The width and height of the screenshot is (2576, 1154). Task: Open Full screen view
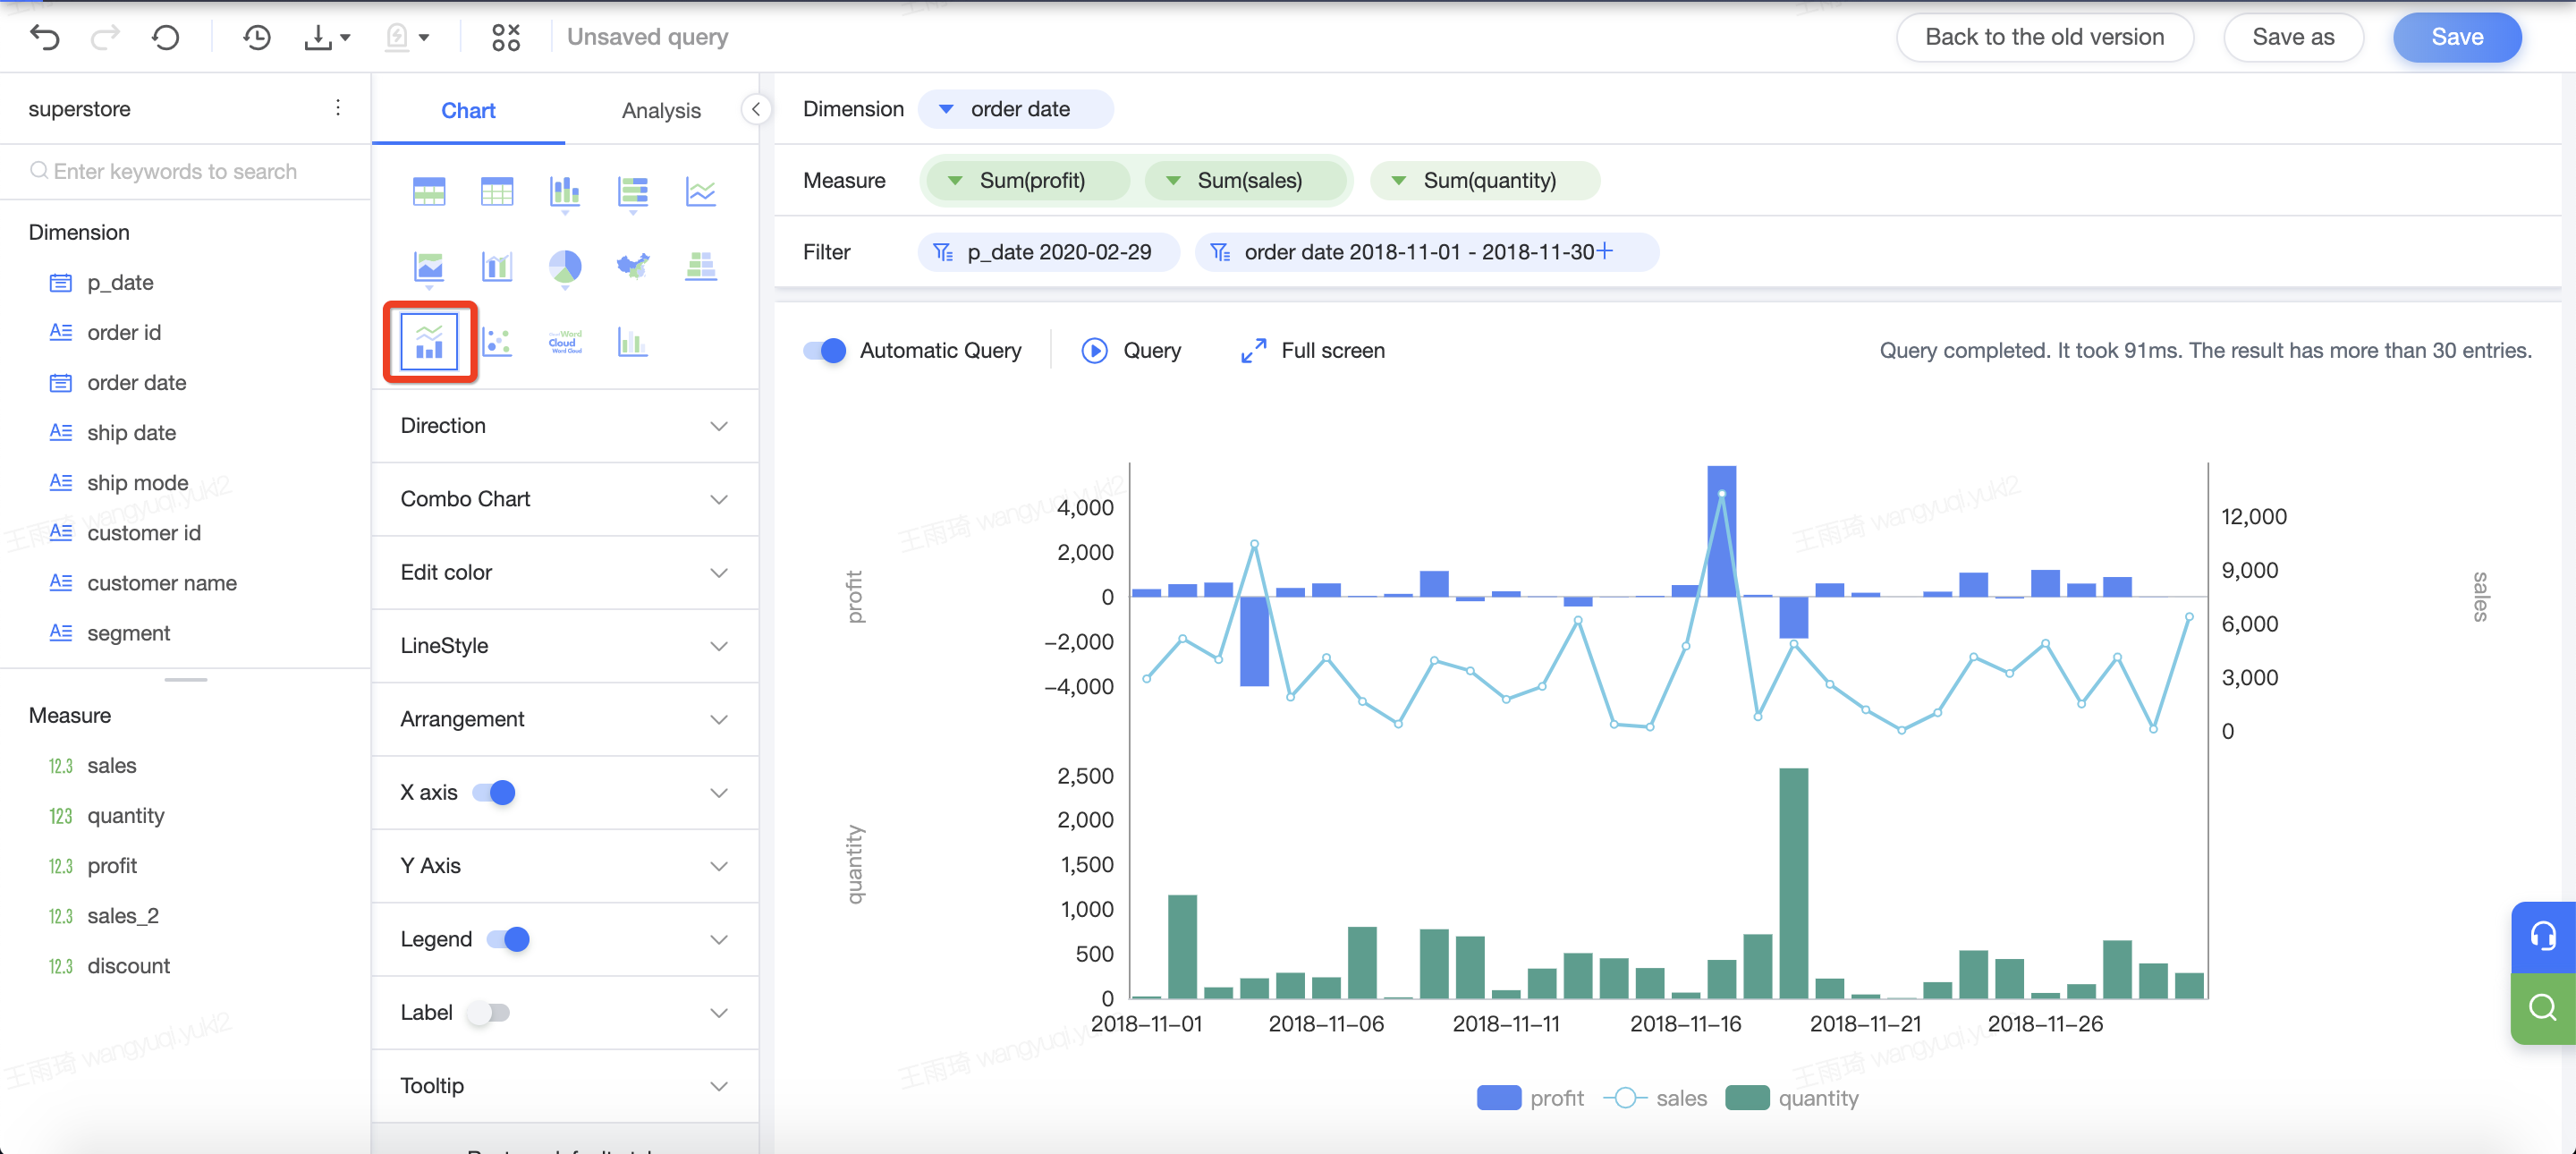1312,350
